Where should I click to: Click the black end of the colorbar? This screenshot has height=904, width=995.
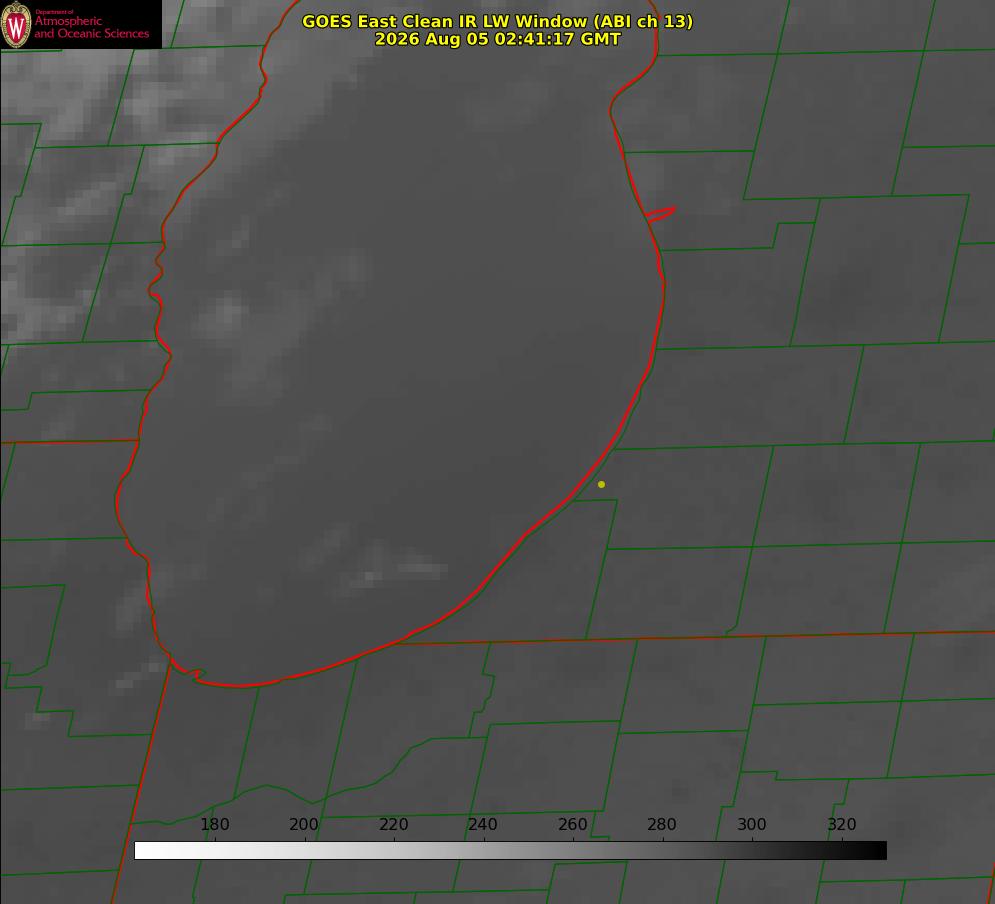[878, 851]
